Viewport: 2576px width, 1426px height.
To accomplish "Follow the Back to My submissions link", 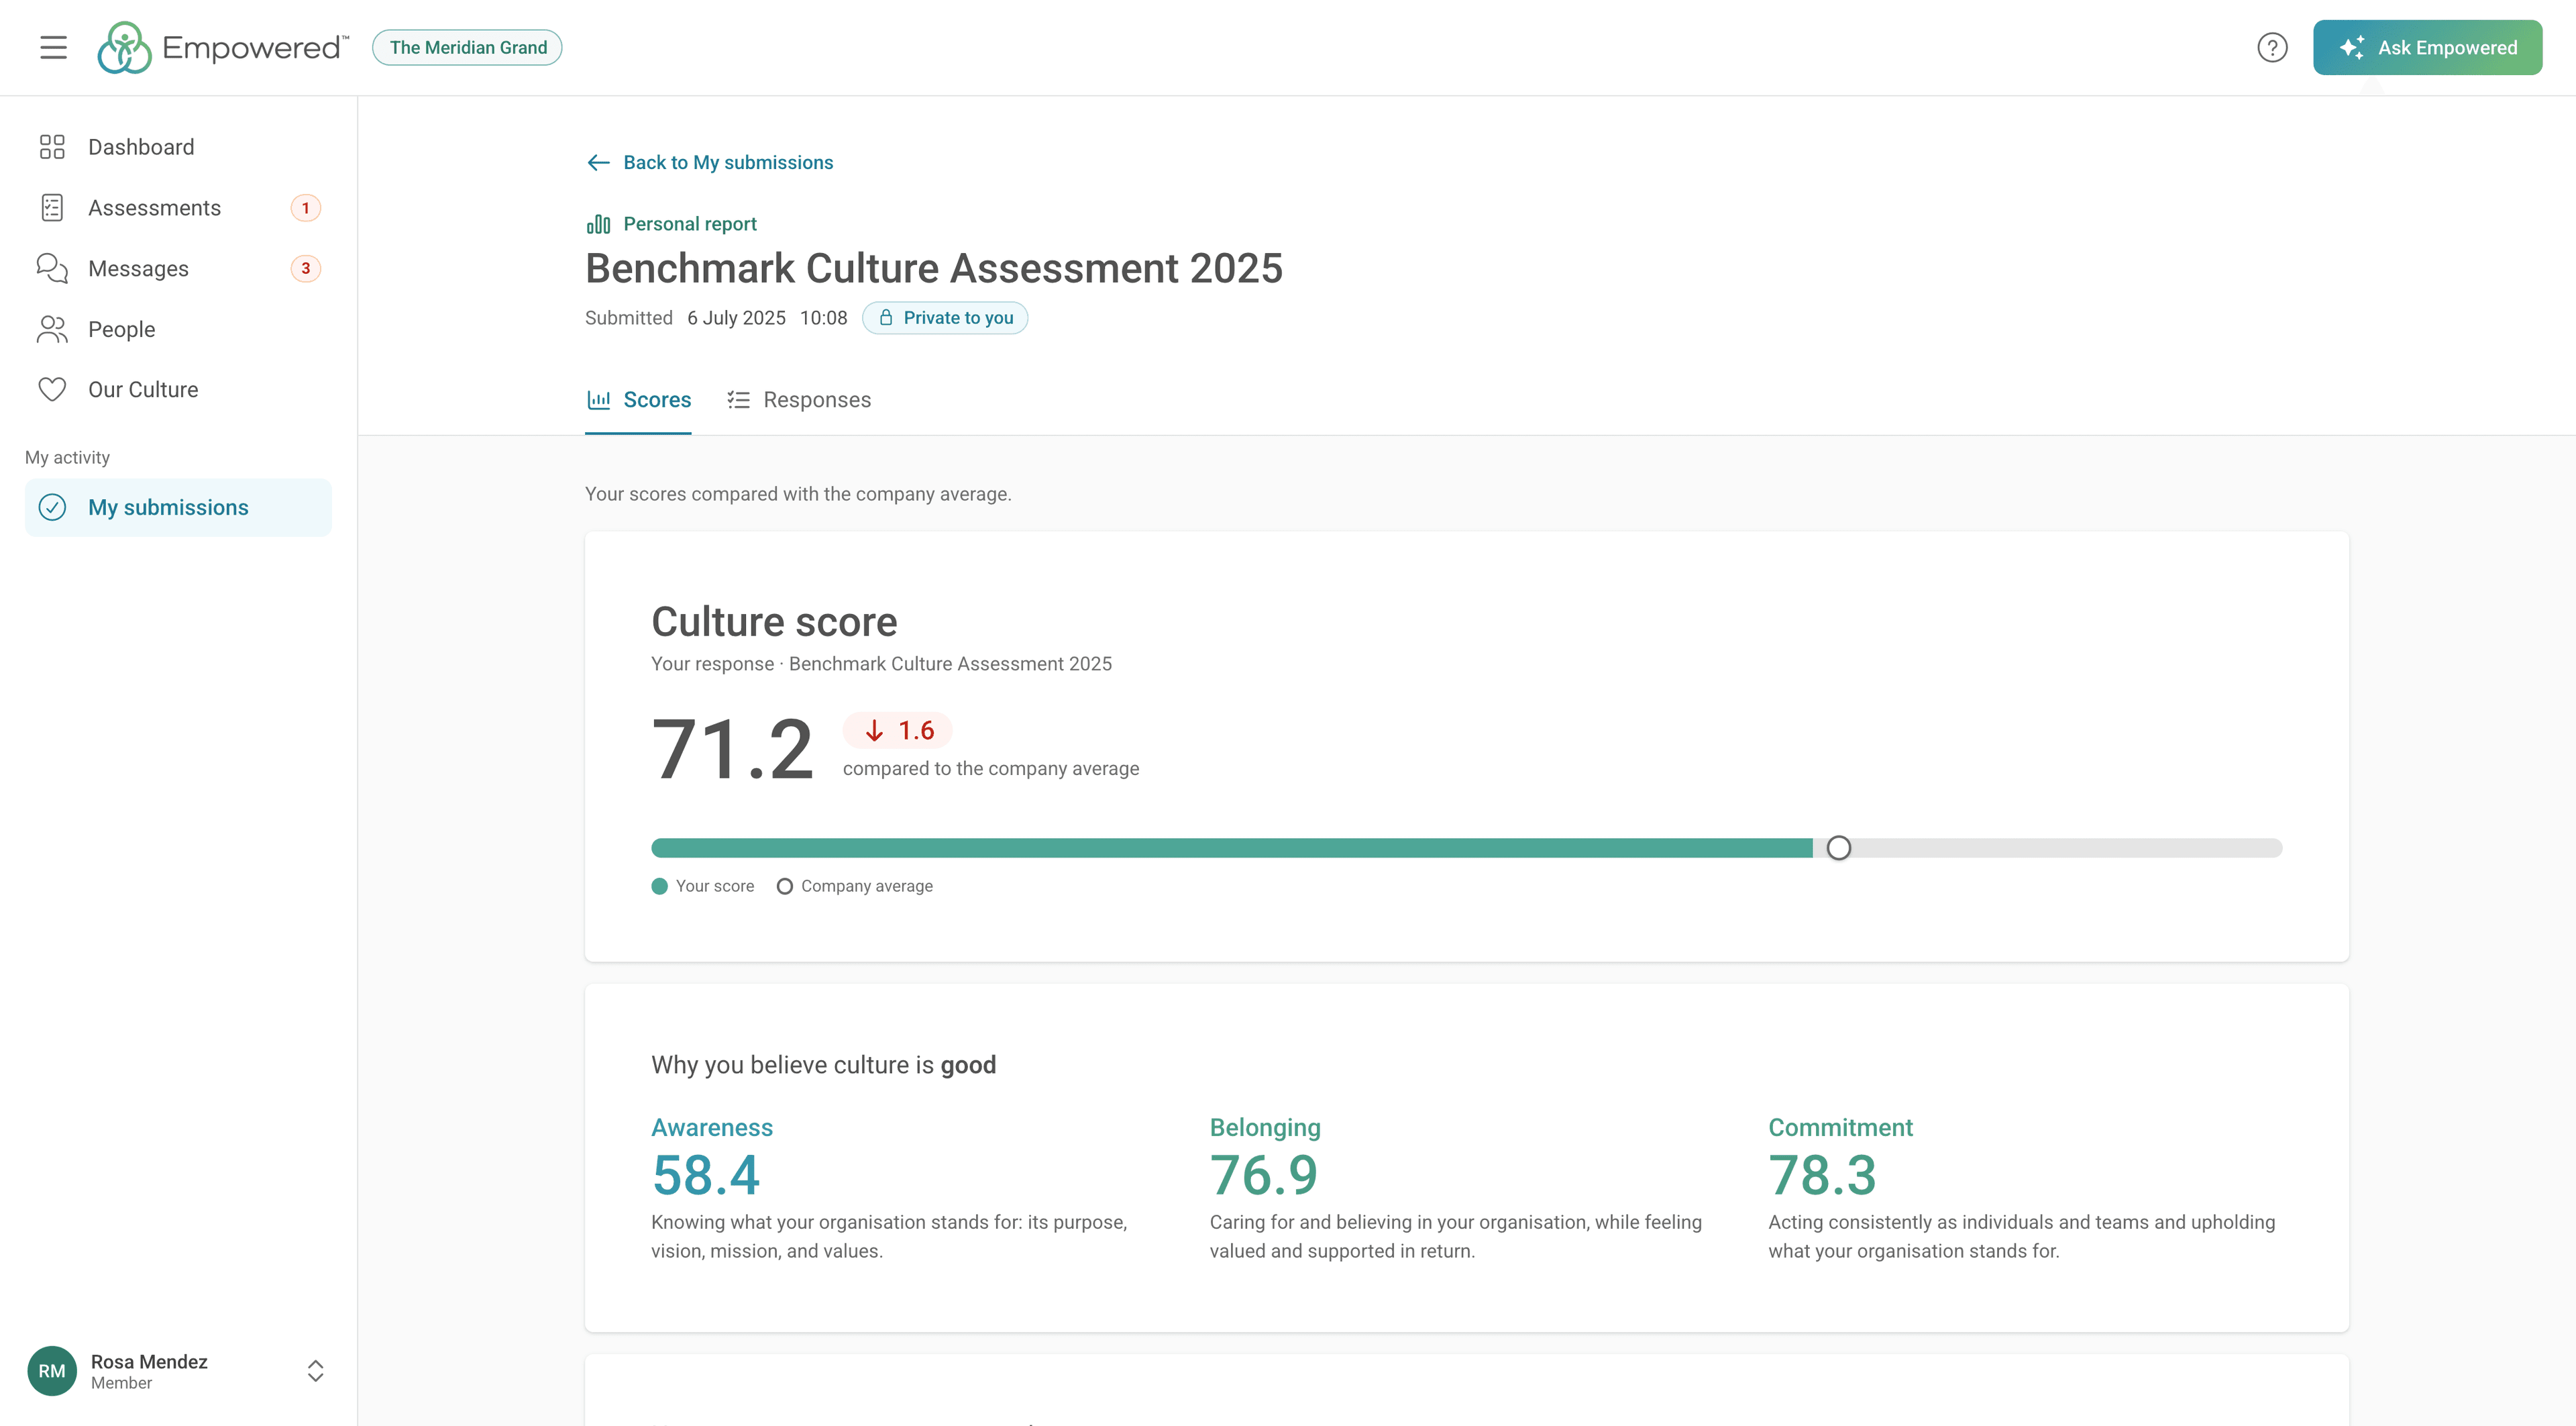I will point(709,162).
